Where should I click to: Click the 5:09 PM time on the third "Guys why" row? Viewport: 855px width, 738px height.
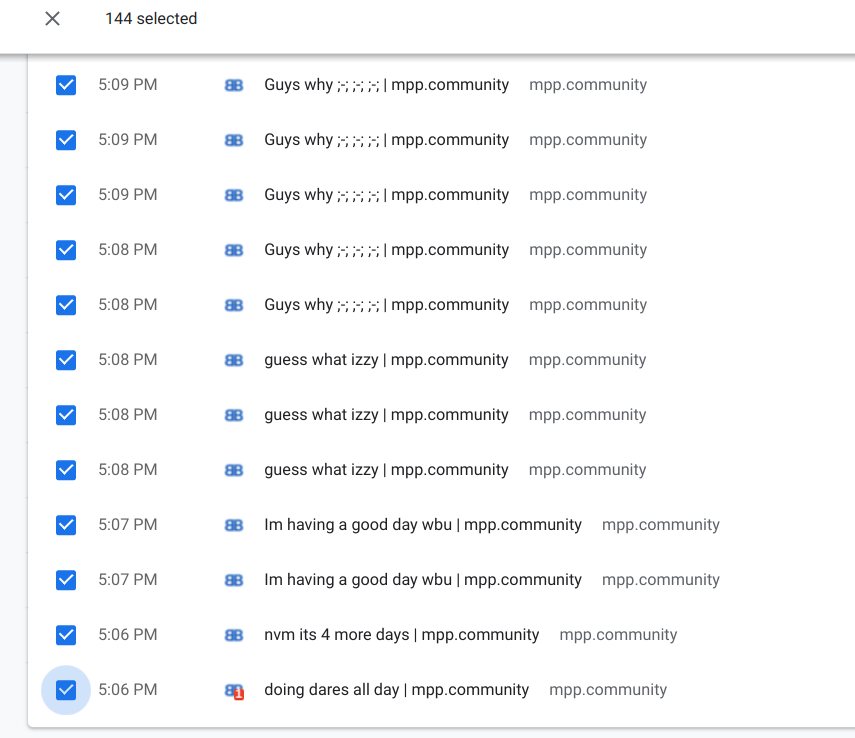point(128,195)
